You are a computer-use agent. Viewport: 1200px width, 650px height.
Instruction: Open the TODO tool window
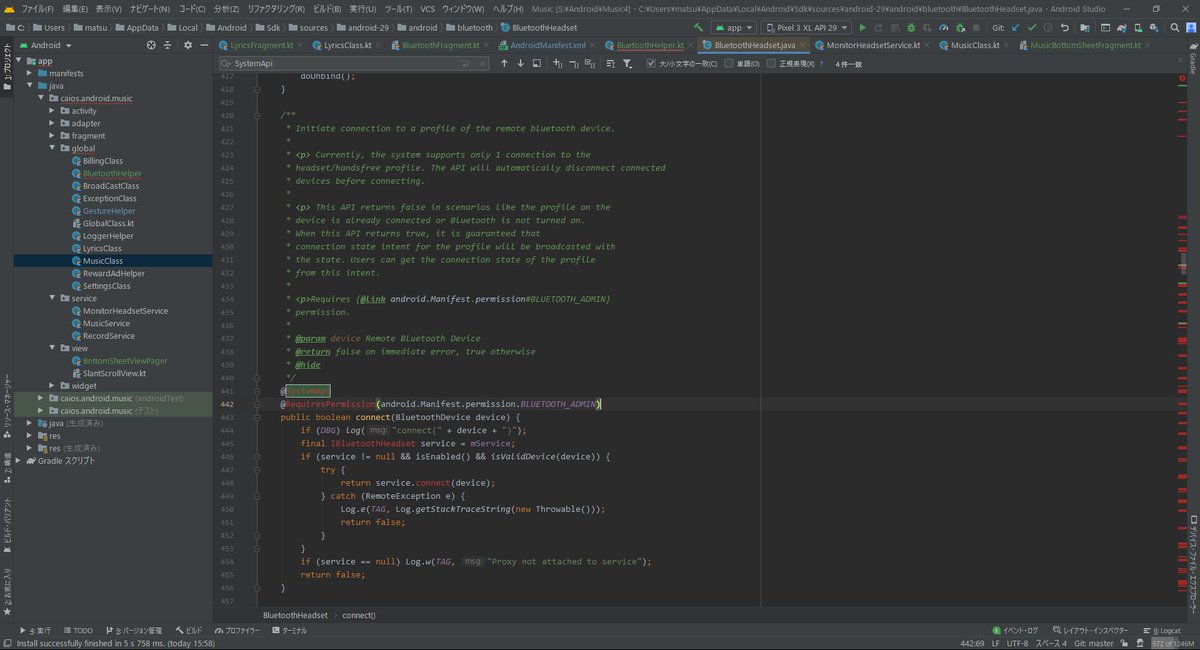tap(76, 631)
